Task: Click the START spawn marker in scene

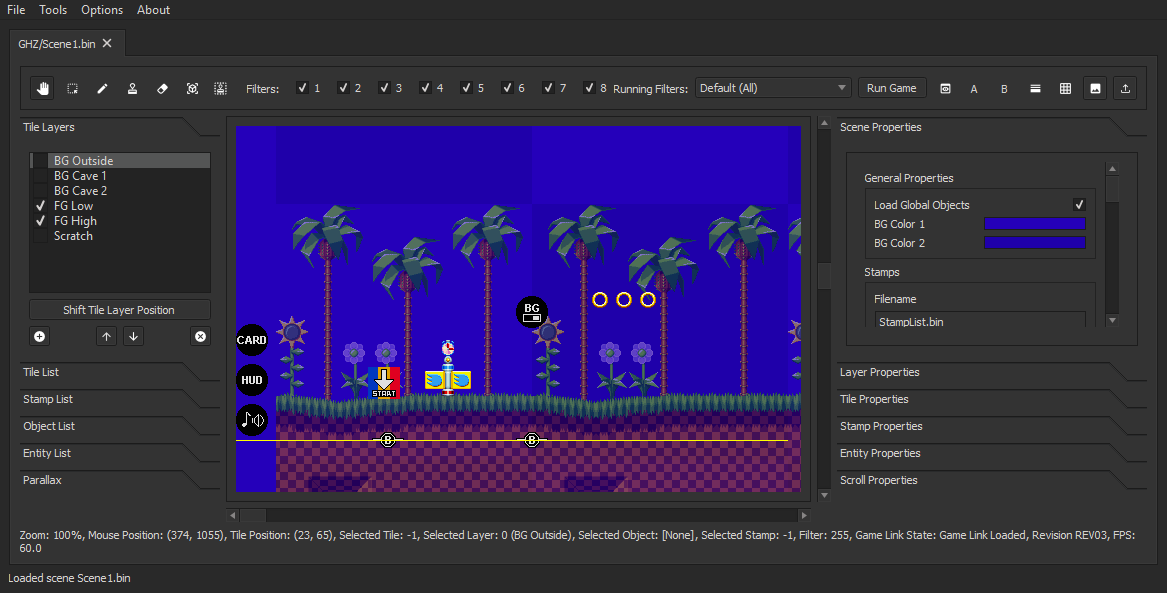Action: [x=384, y=382]
